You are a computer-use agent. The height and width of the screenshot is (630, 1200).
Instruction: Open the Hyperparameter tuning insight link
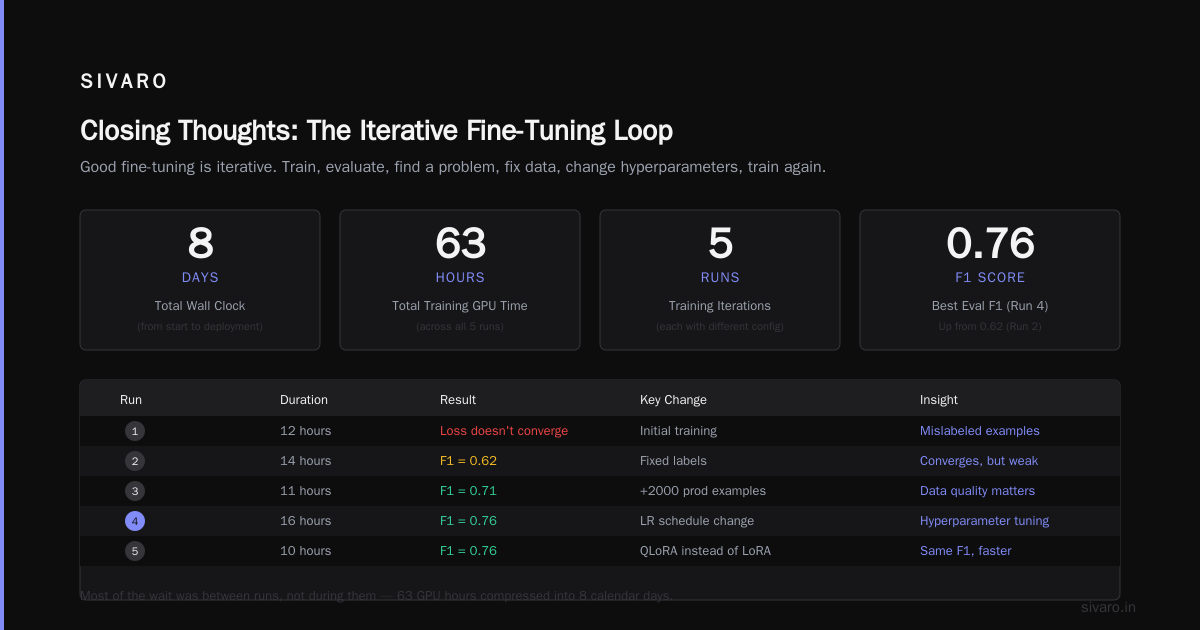coord(985,521)
